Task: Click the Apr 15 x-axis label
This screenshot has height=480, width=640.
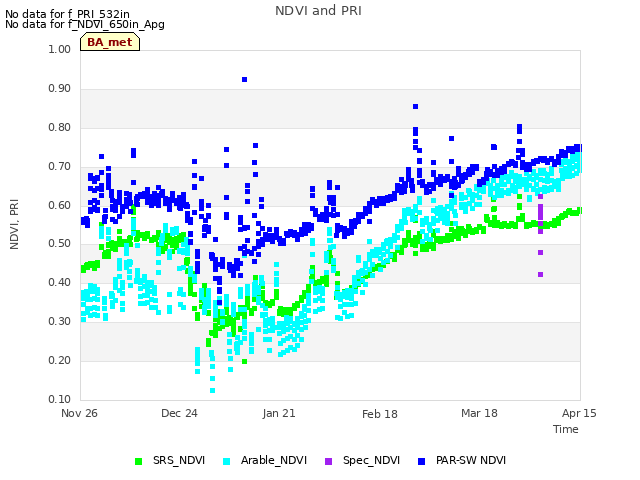Action: (x=579, y=413)
